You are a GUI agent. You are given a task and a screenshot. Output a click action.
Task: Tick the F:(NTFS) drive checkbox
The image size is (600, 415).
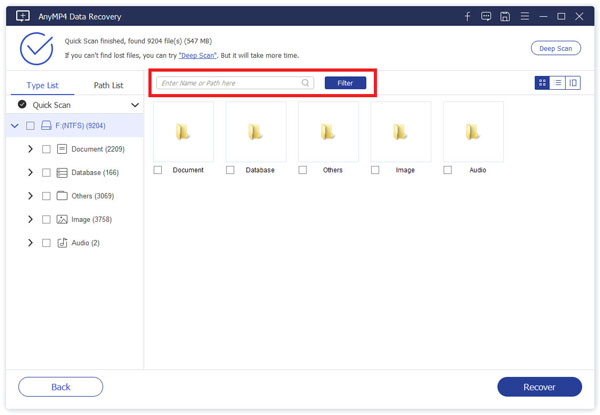click(30, 126)
